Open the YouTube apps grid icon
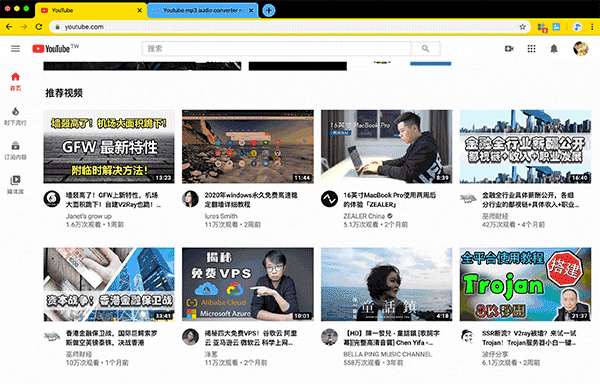600x384 pixels. pyautogui.click(x=532, y=49)
